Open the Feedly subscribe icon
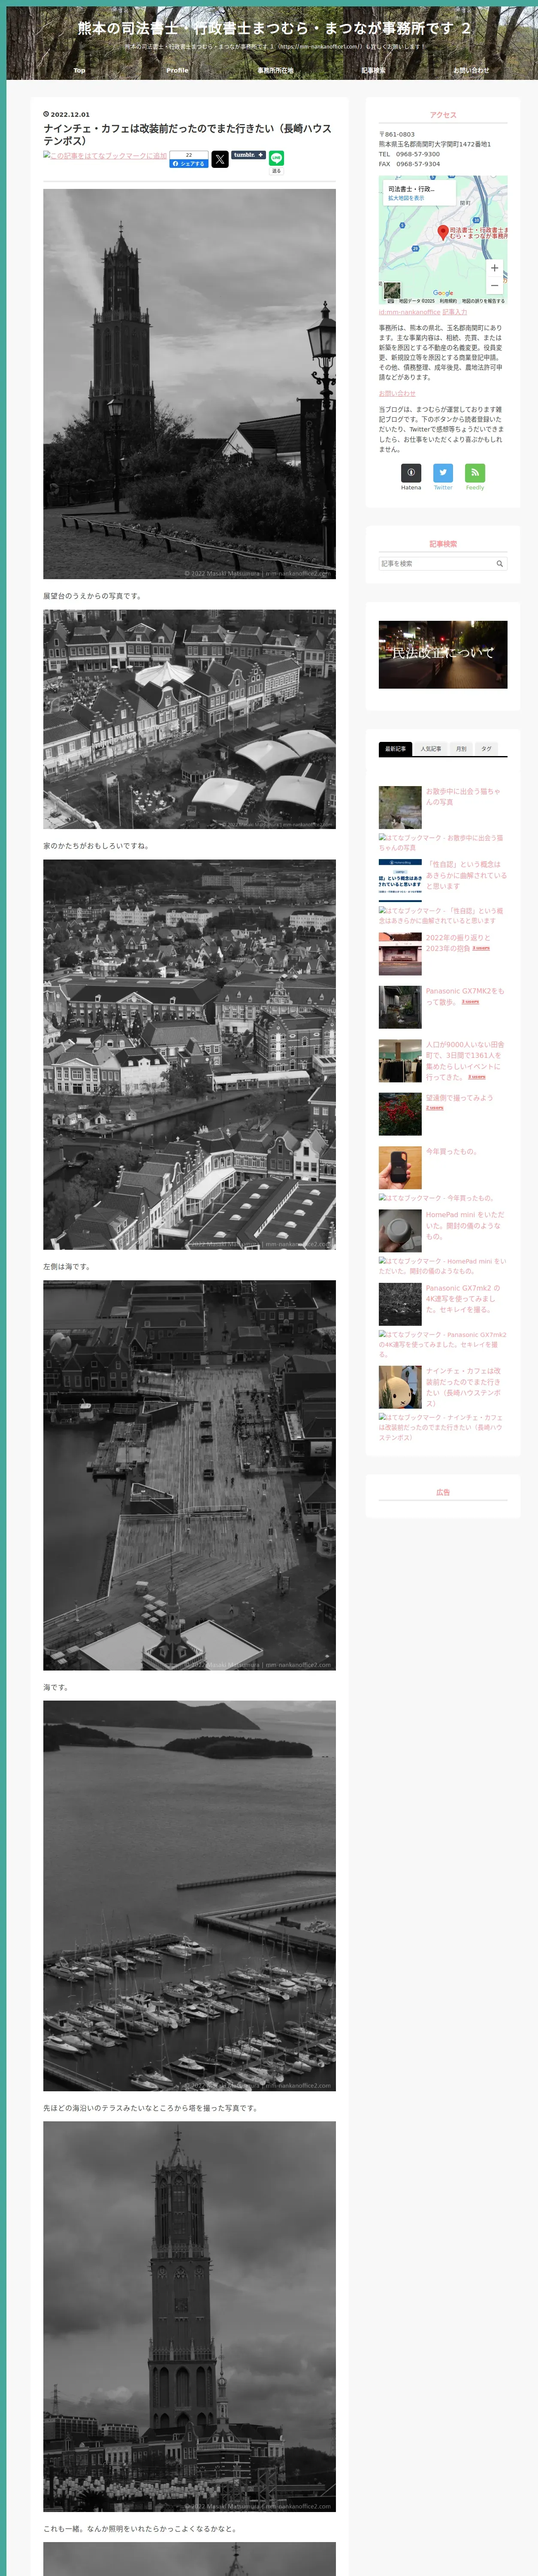 475,473
